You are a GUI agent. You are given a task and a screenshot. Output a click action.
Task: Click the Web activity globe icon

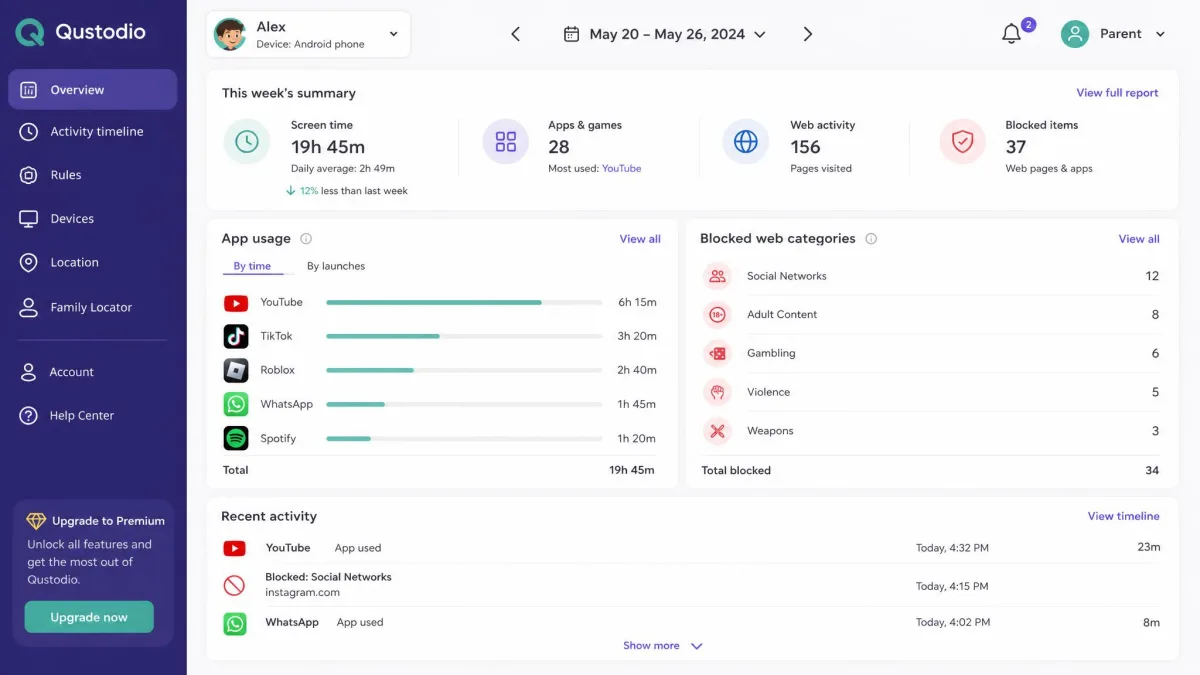[746, 141]
